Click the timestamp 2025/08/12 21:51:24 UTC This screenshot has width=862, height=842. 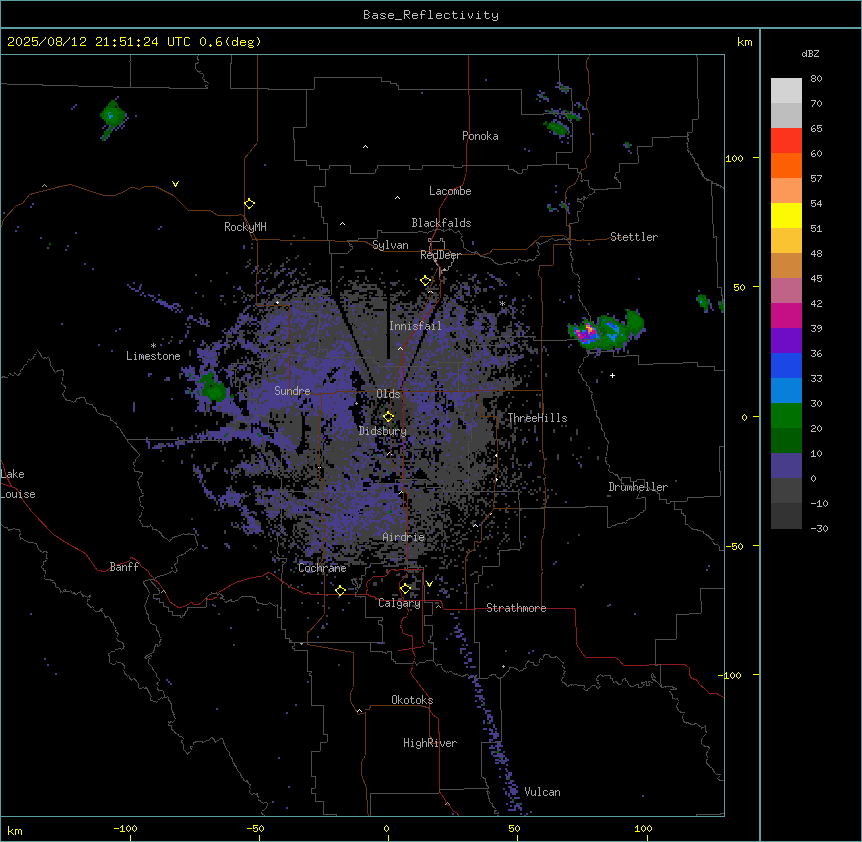click(x=99, y=42)
